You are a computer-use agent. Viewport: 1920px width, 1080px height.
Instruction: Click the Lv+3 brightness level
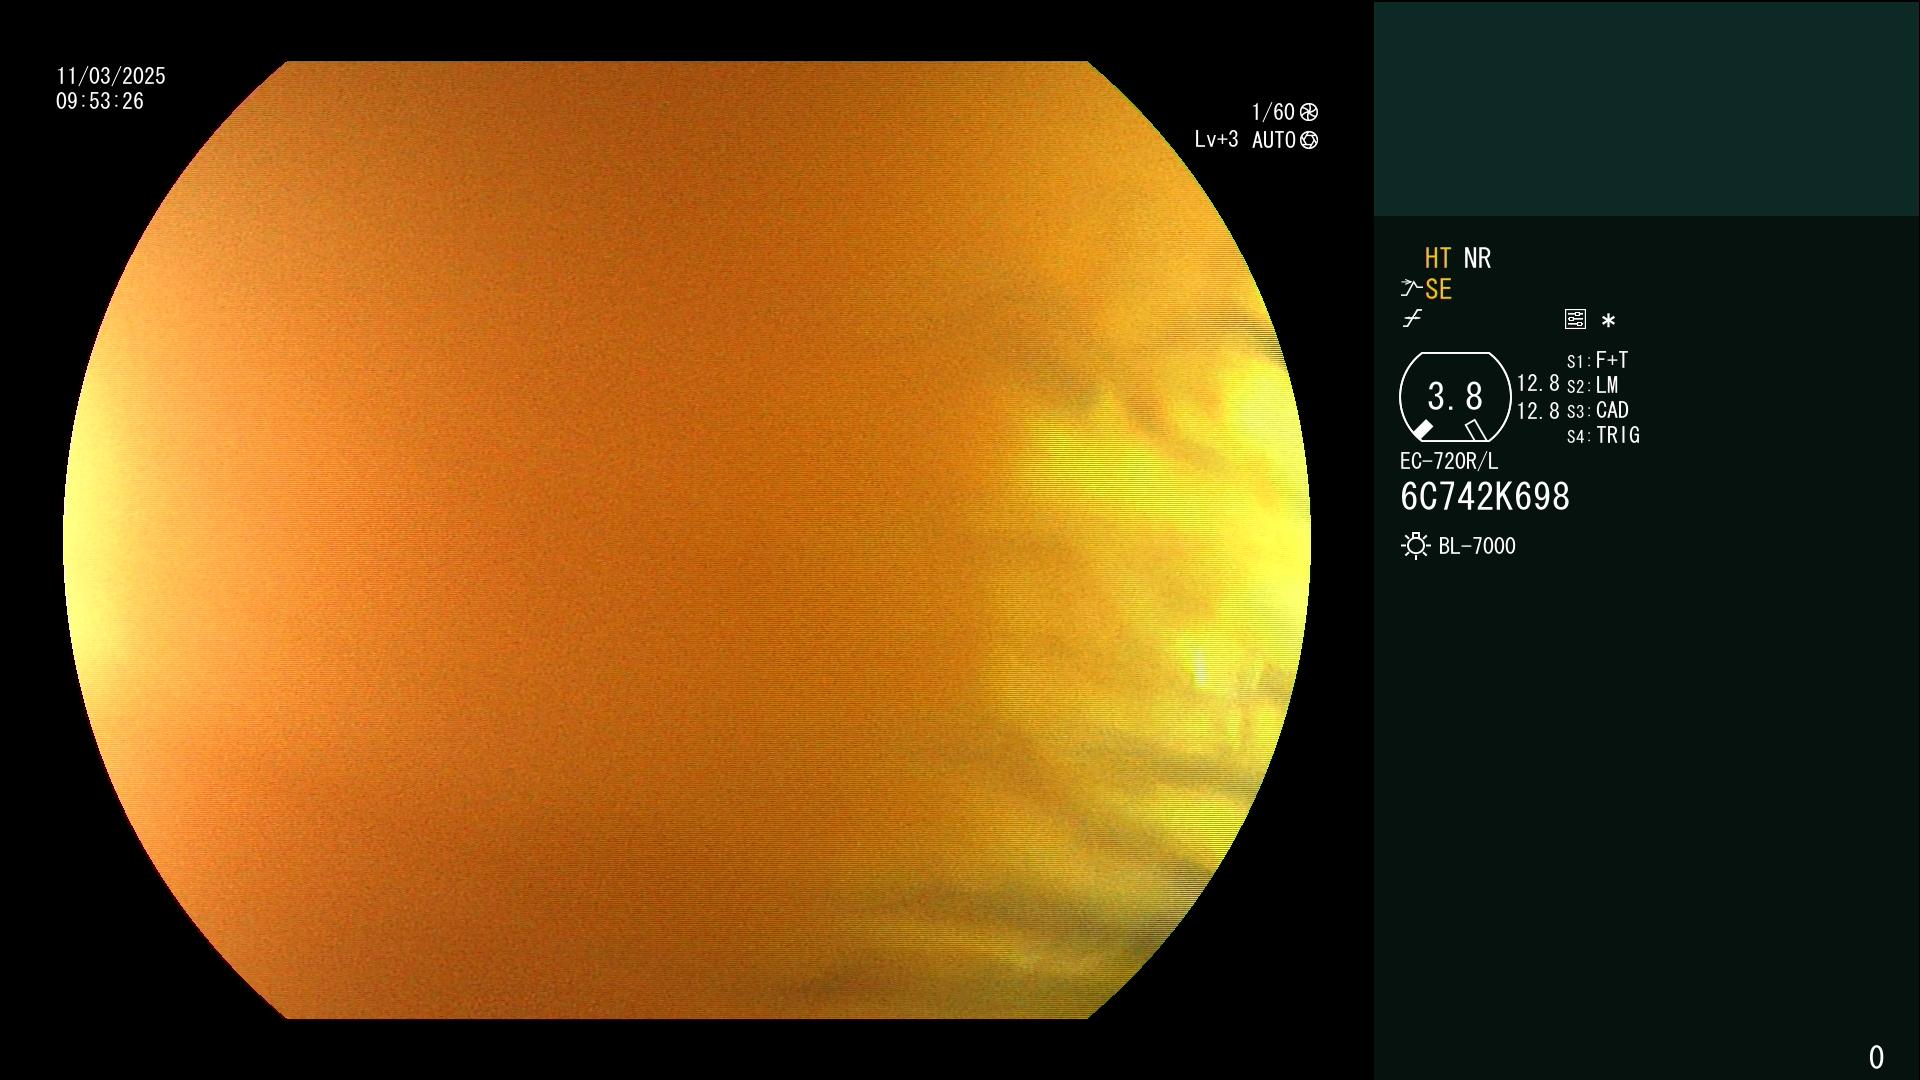tap(1216, 140)
